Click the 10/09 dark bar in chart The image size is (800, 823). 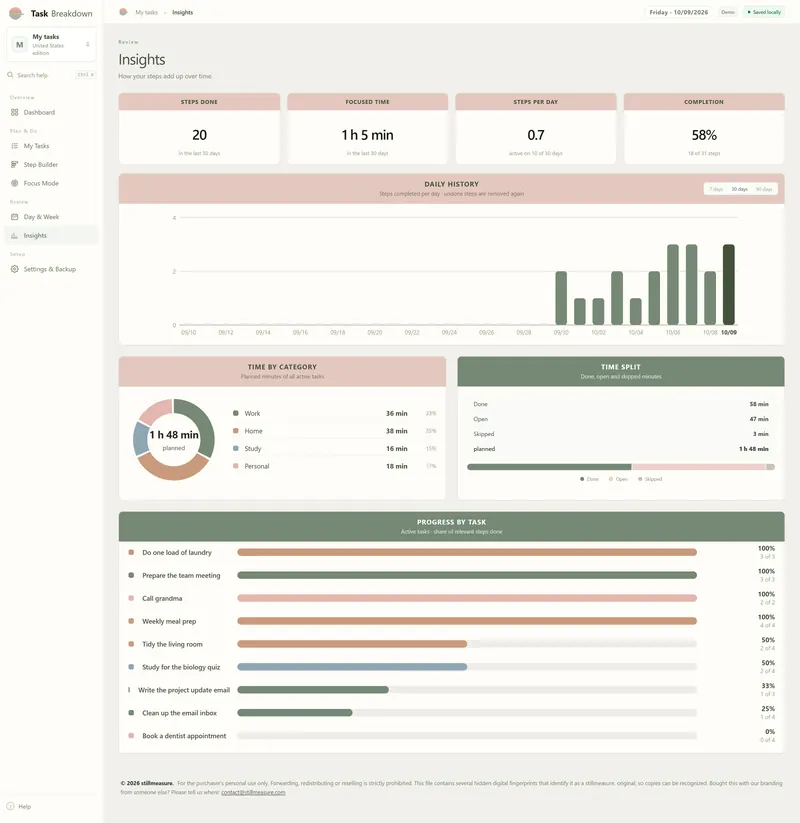point(729,284)
